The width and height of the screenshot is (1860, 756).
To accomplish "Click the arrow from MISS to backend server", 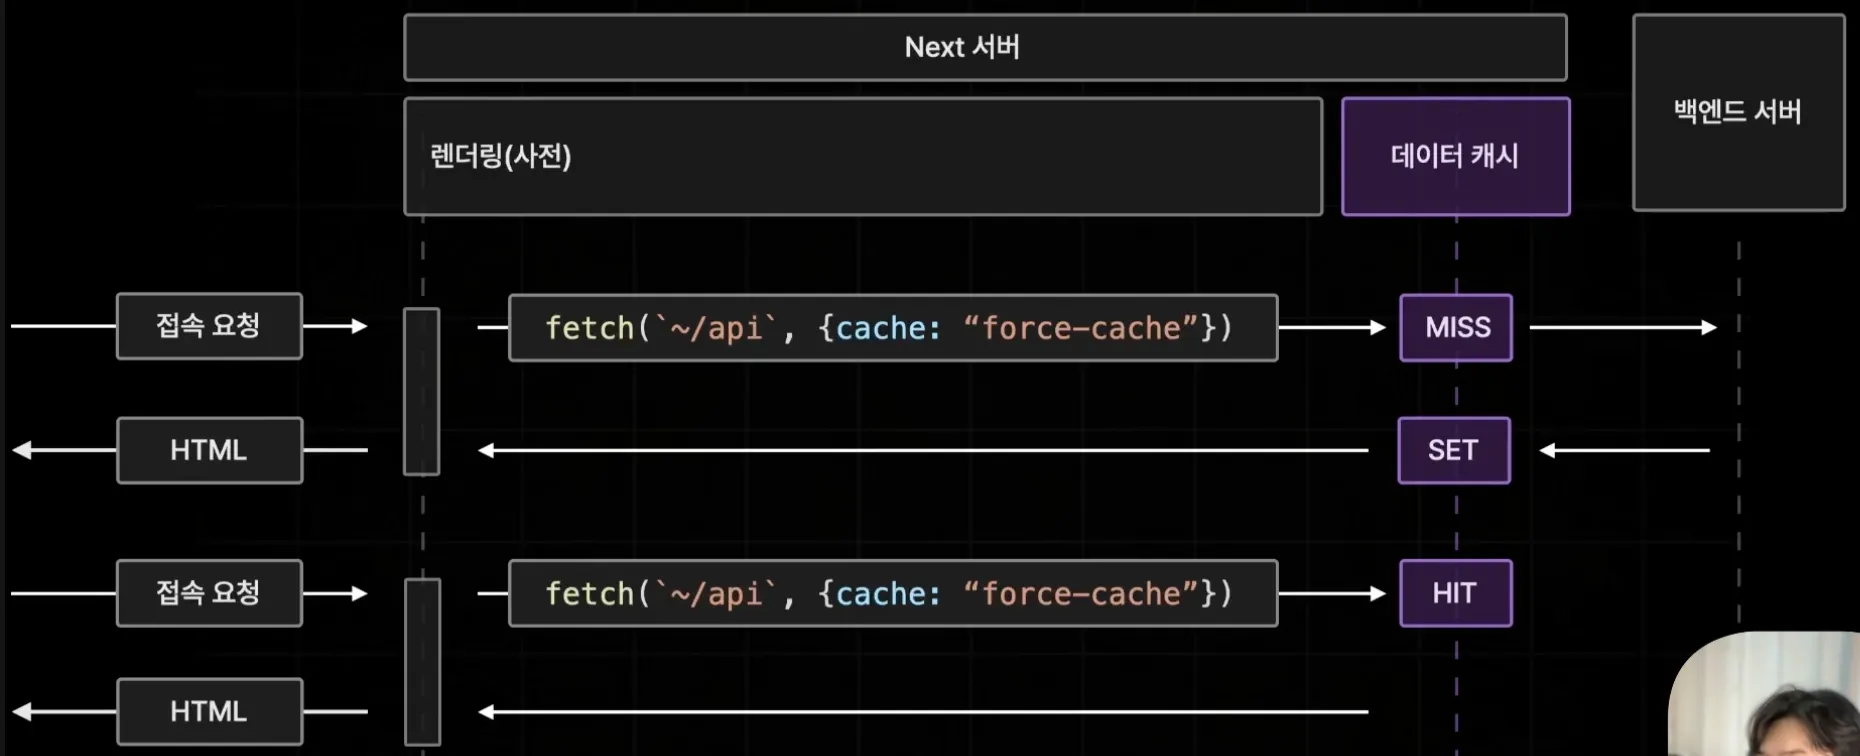I will [x=1622, y=327].
